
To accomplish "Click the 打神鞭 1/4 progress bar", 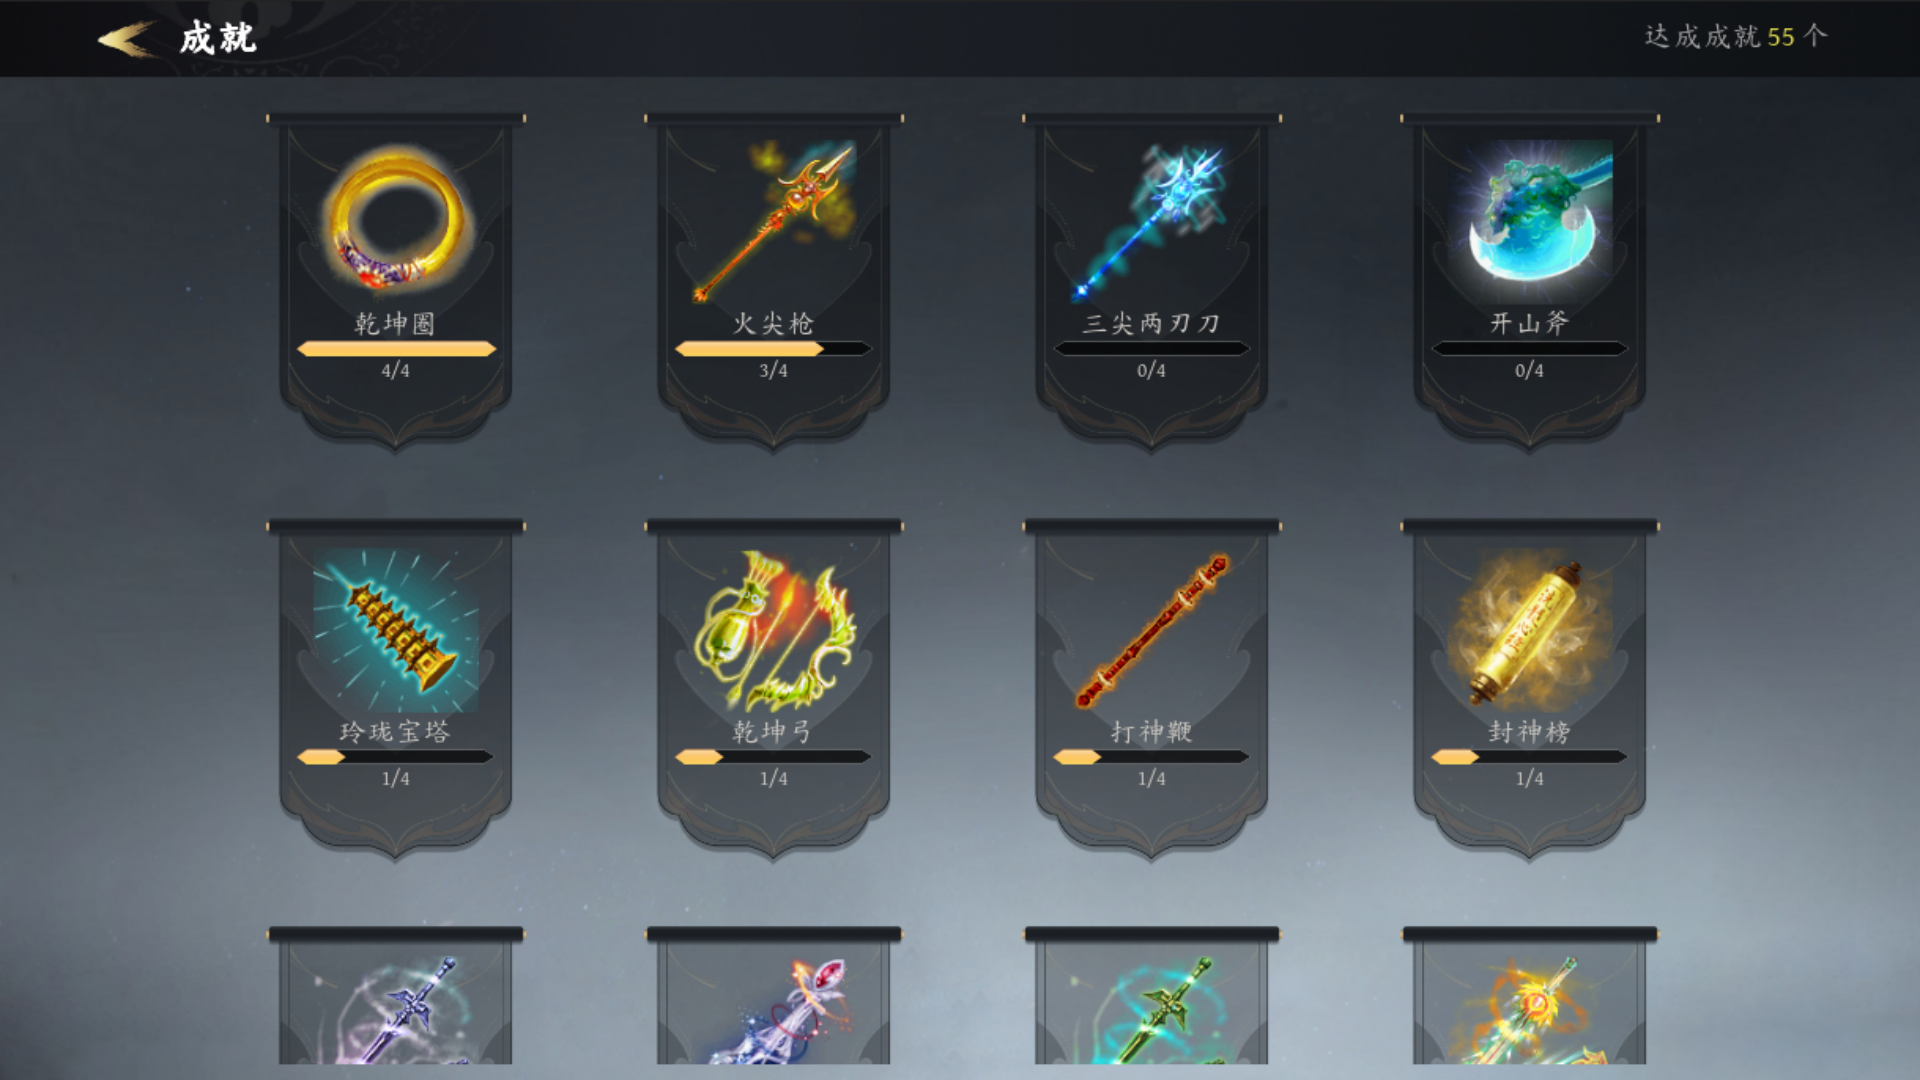I will coord(1152,757).
